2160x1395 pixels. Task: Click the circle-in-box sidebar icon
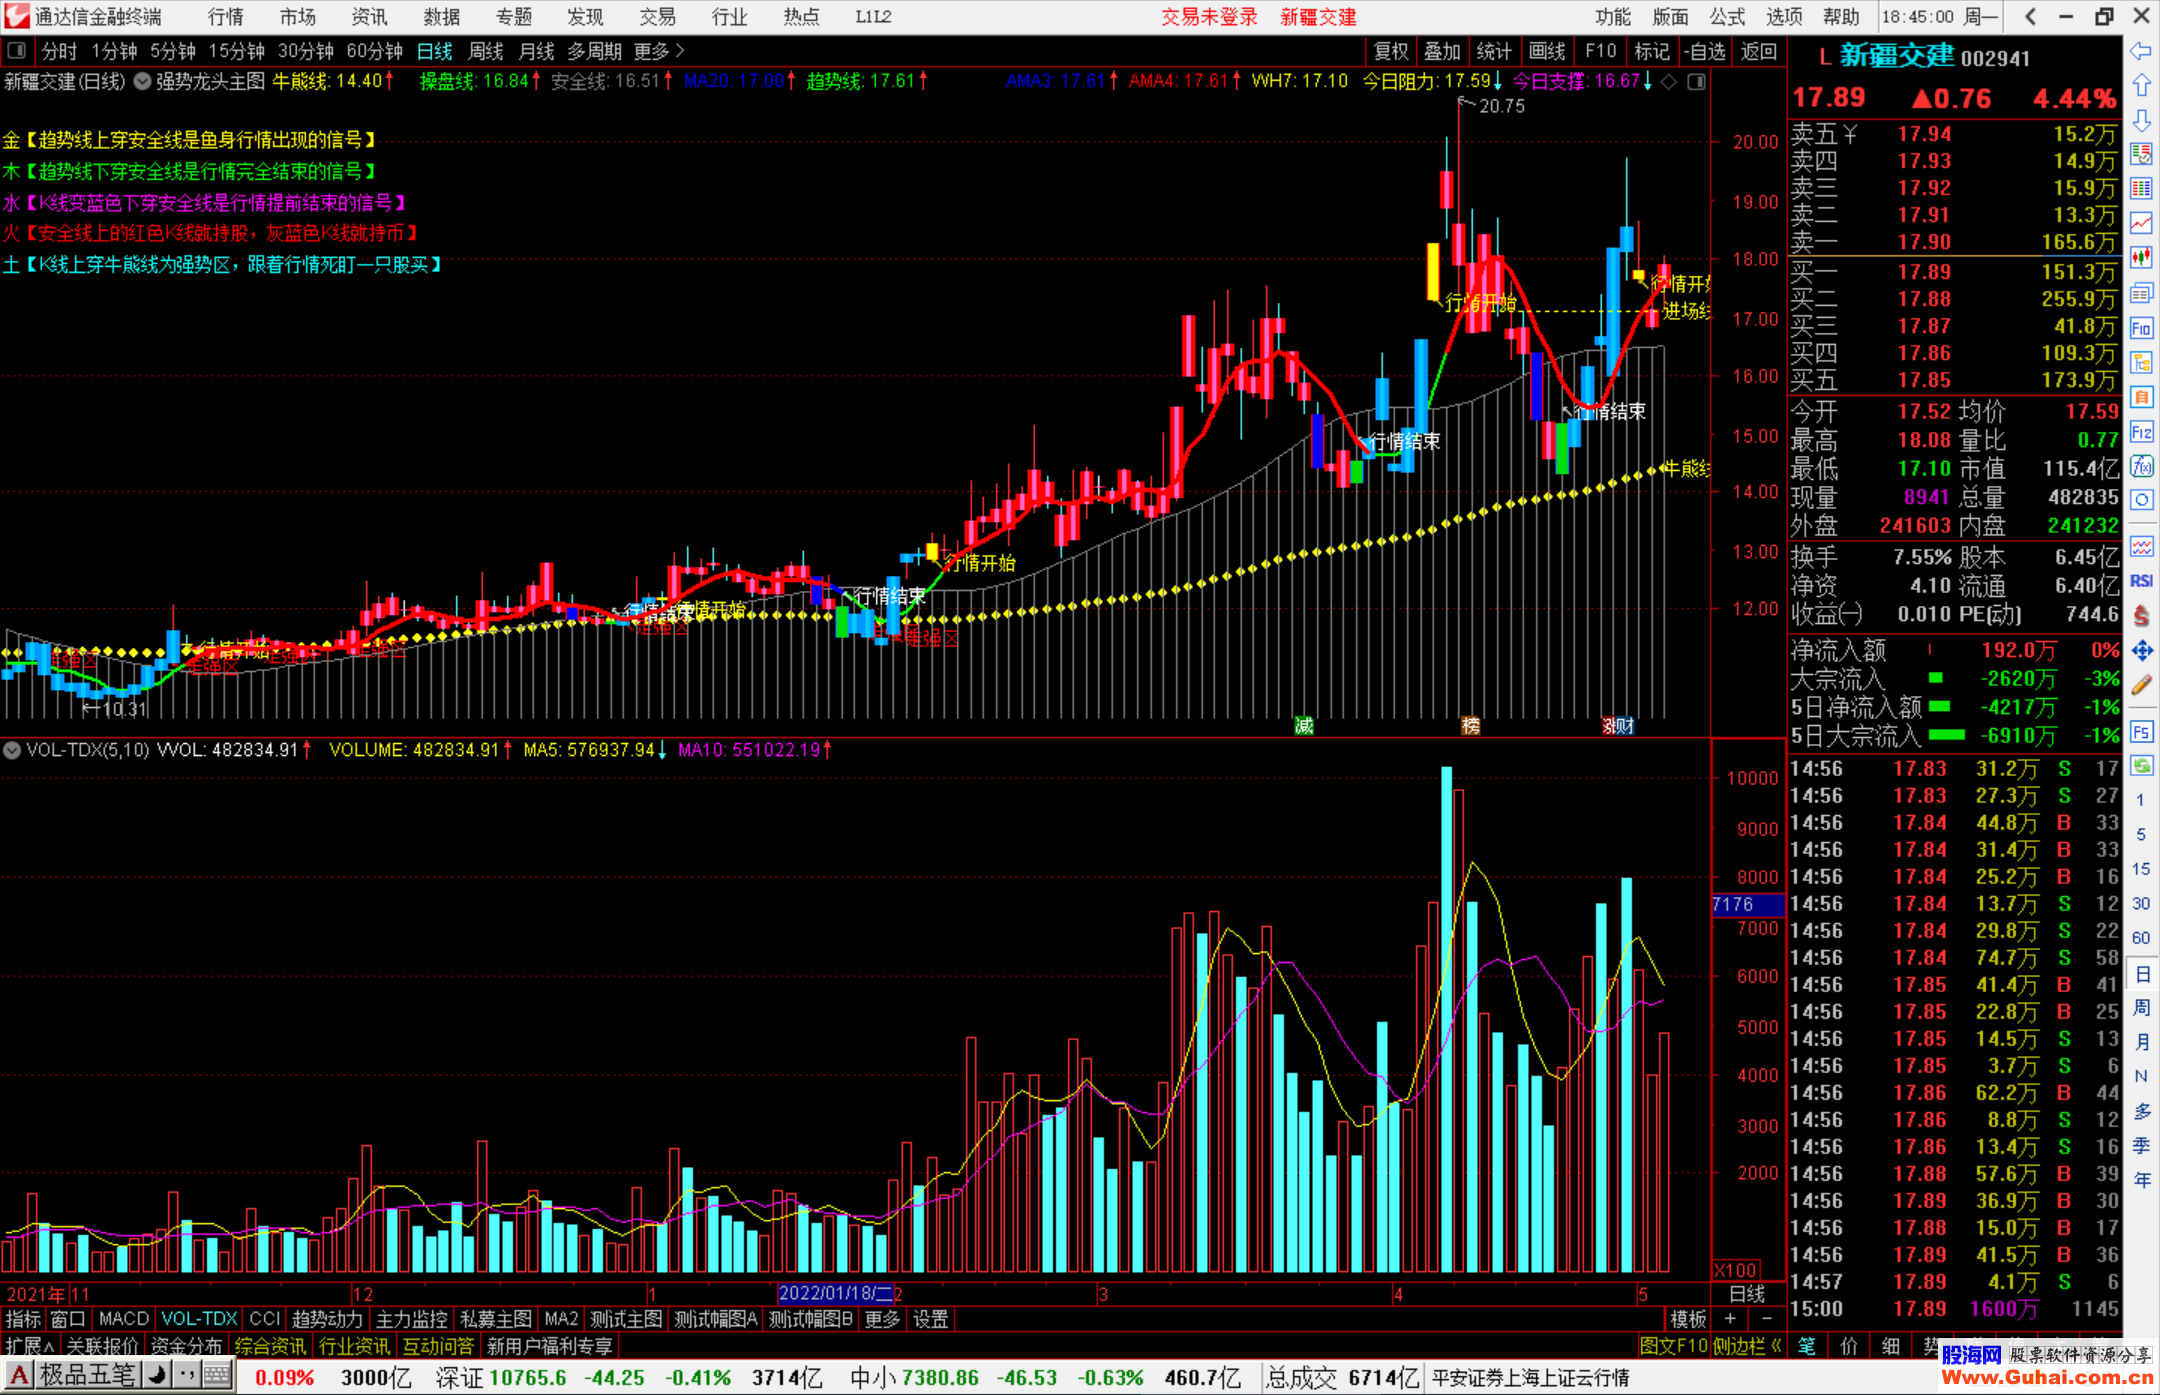2141,500
